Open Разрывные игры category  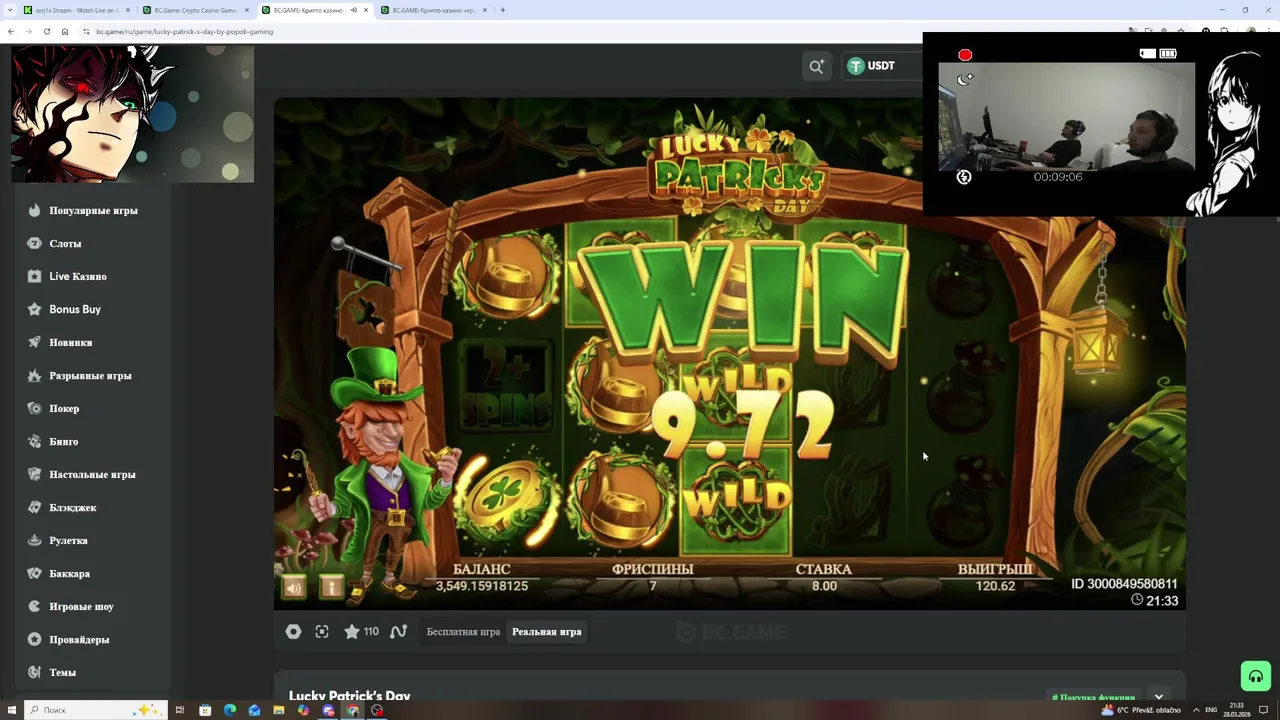coord(90,375)
